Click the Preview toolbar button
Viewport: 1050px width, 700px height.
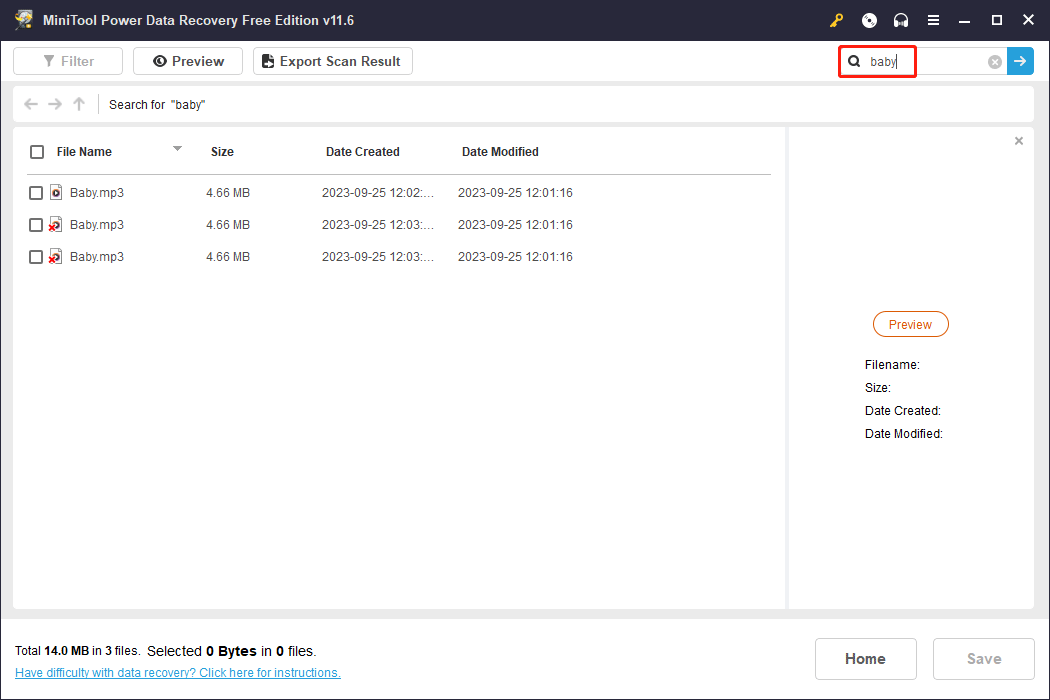click(x=188, y=61)
